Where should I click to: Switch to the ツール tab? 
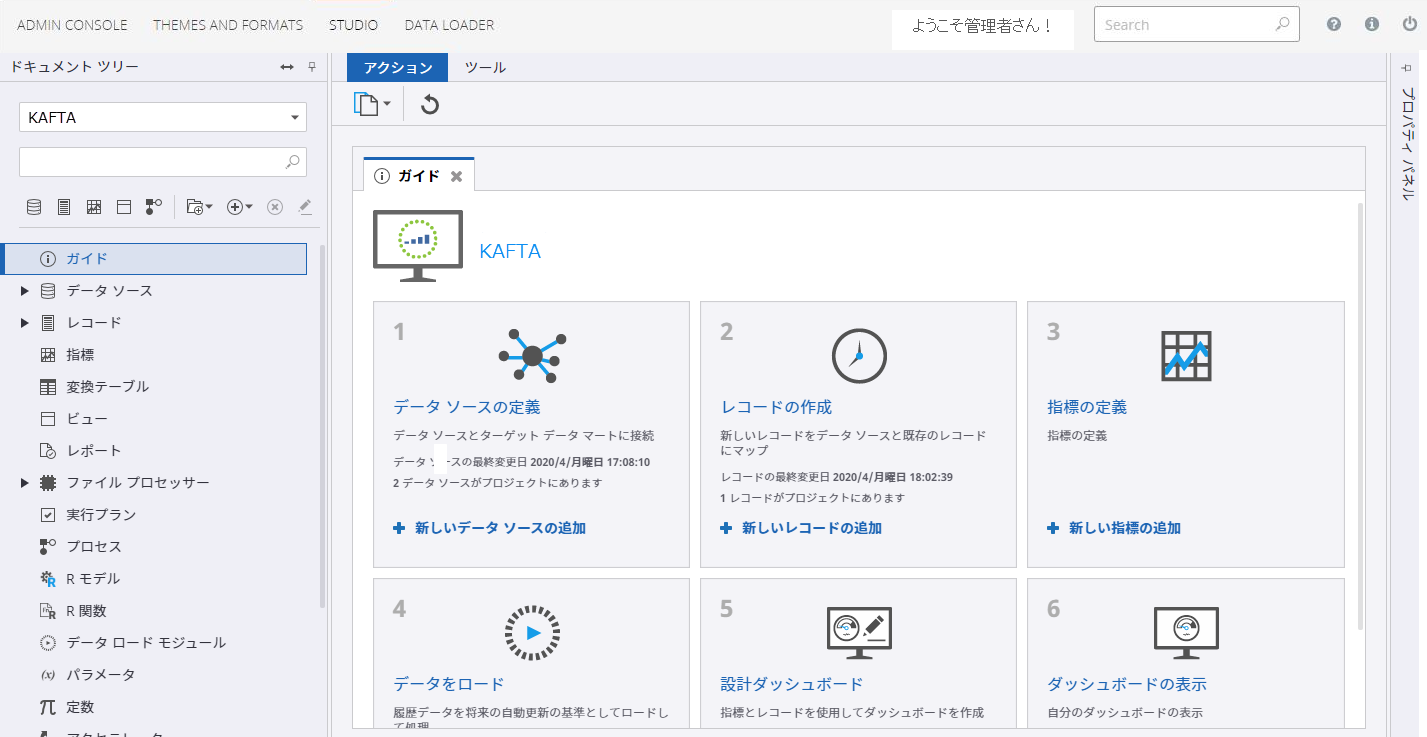485,68
